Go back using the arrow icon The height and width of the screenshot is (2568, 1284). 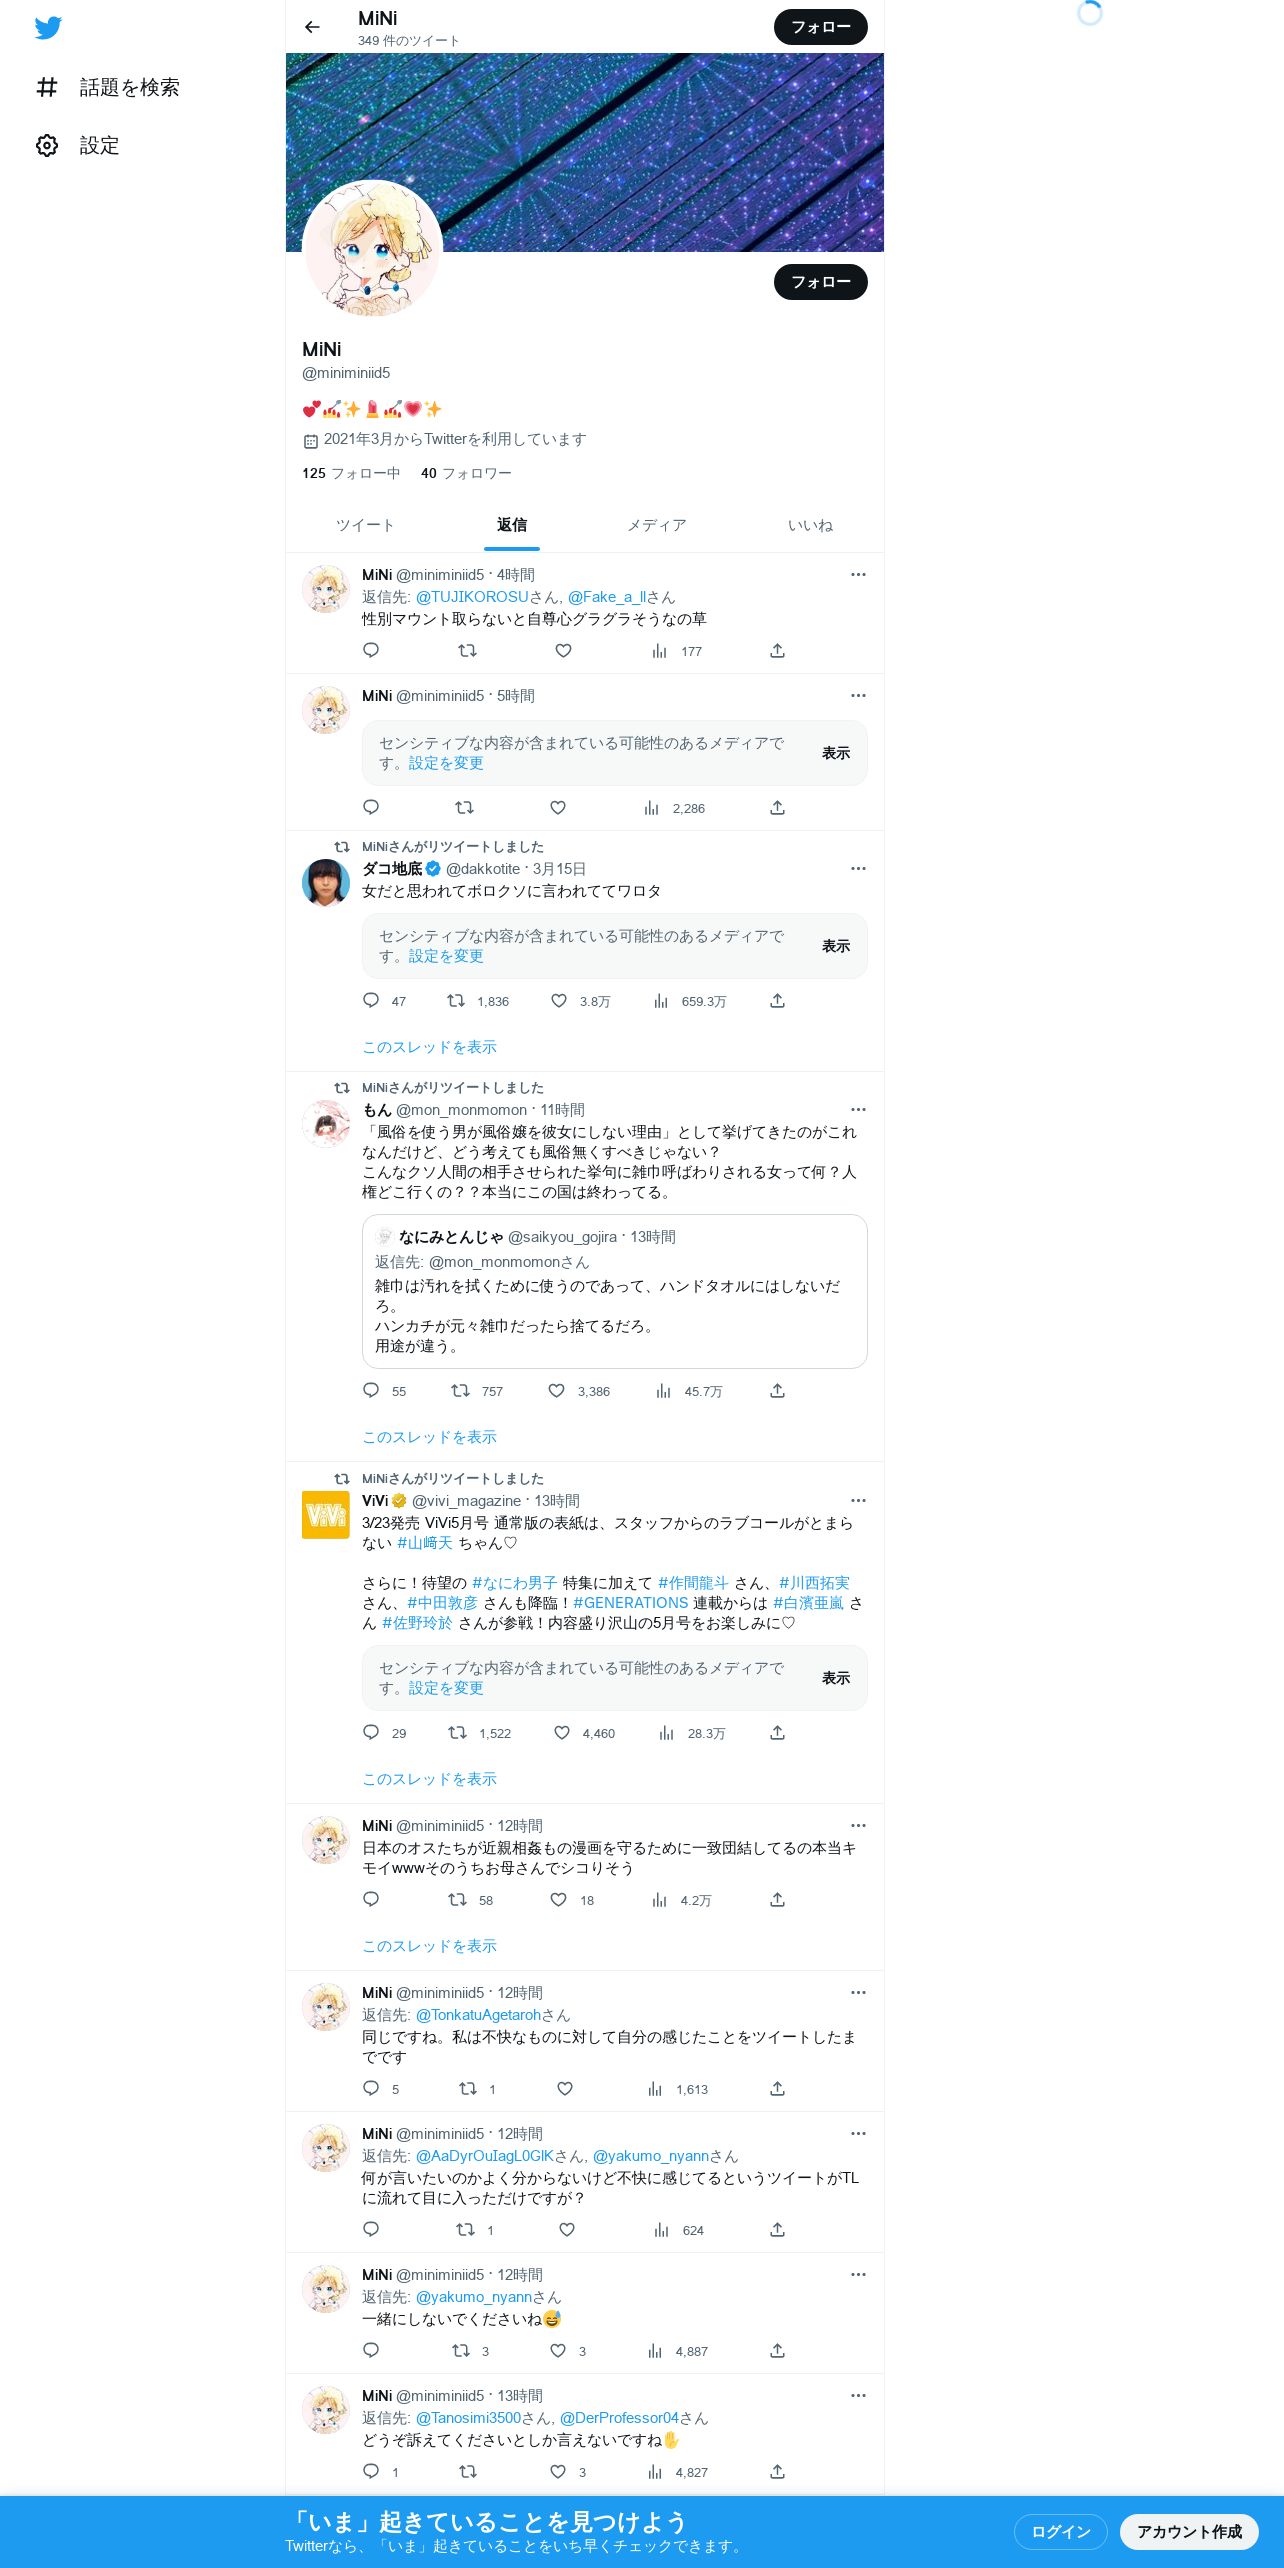[312, 27]
